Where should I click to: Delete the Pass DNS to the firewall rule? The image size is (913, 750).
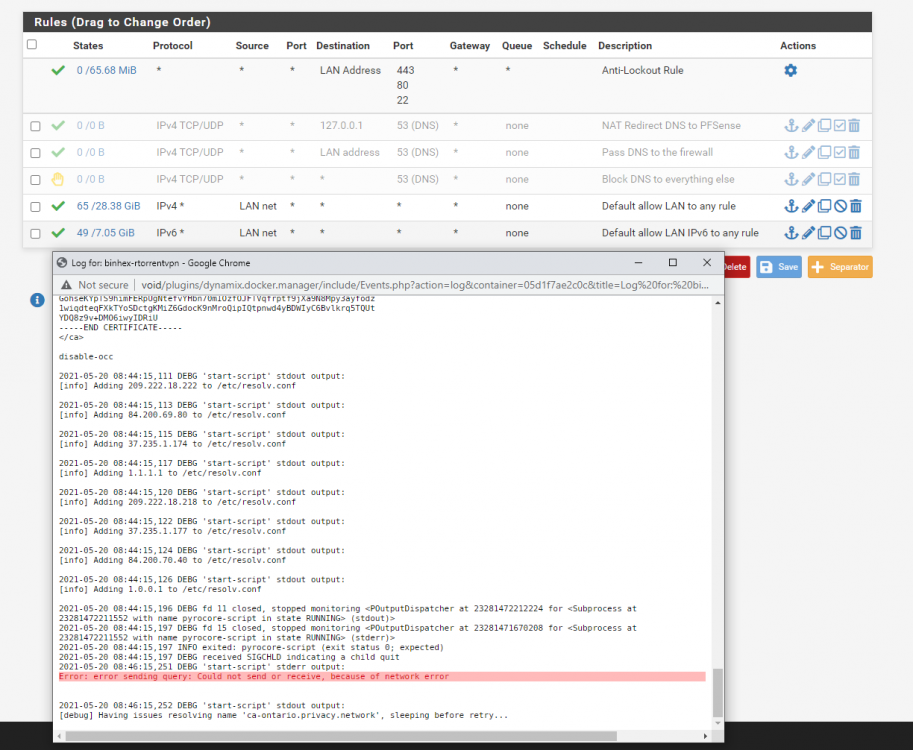[854, 152]
